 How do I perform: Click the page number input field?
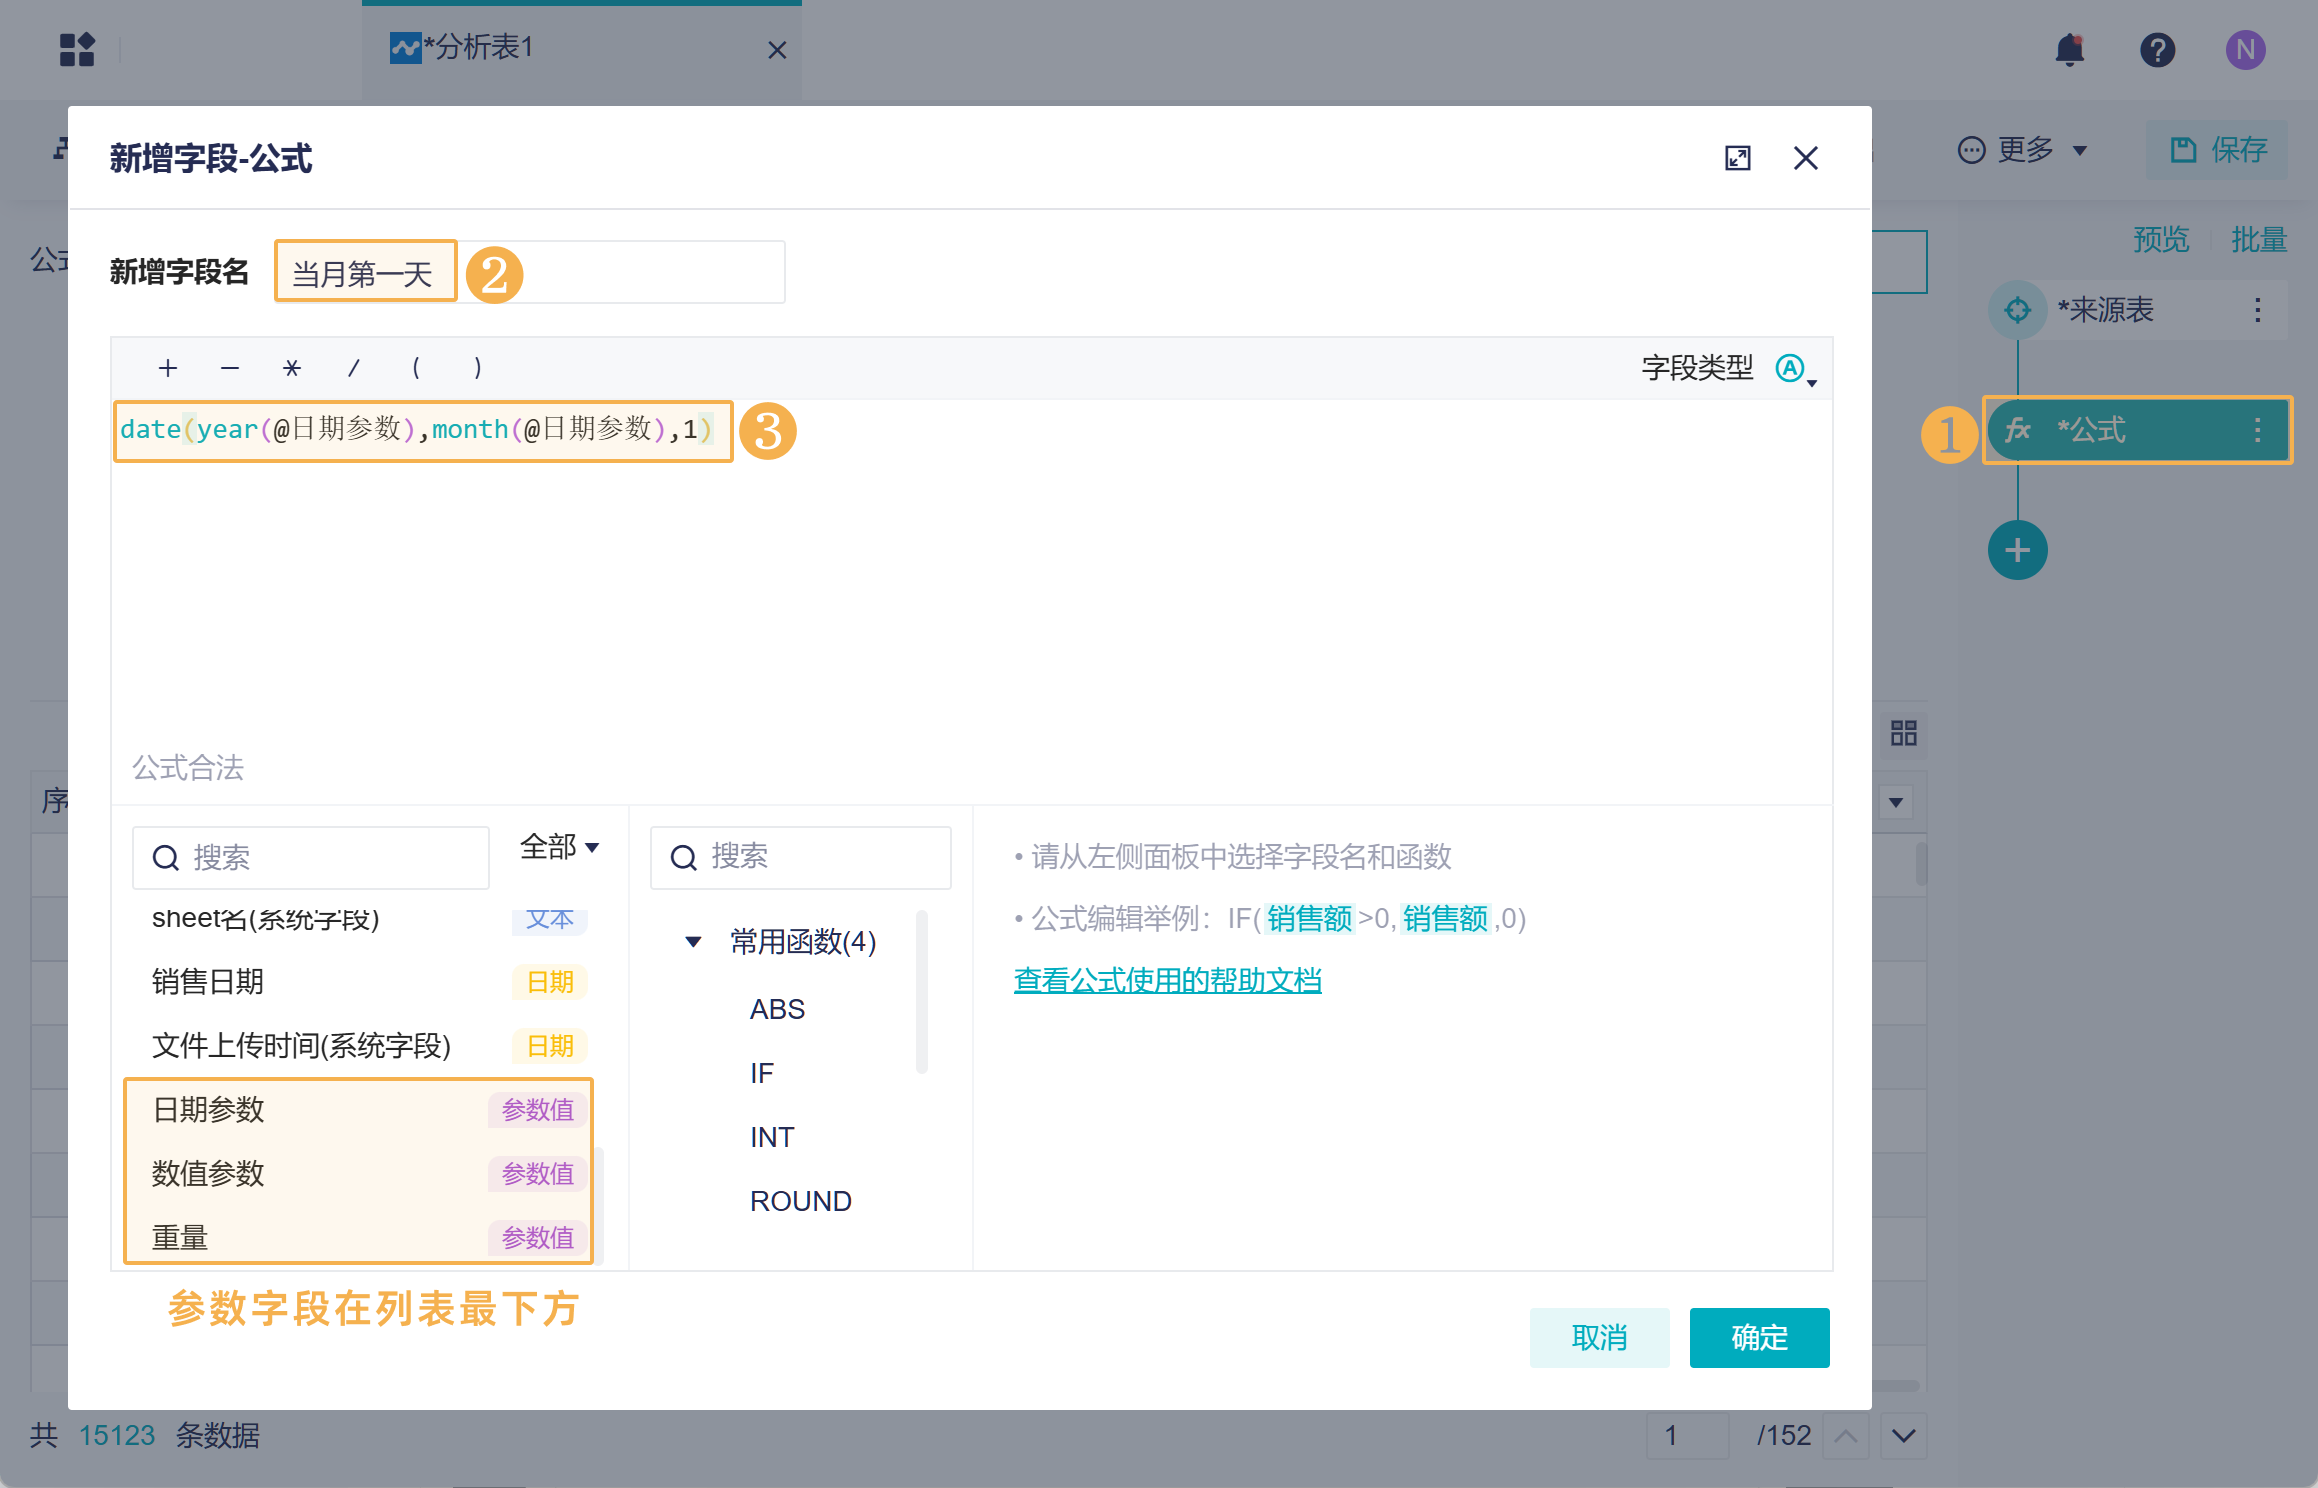[1687, 1436]
